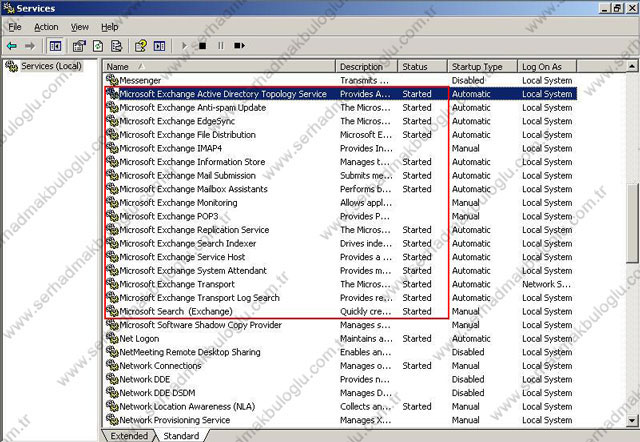Image resolution: width=640 pixels, height=442 pixels.
Task: Click the Pause Service icon
Action: click(x=221, y=46)
